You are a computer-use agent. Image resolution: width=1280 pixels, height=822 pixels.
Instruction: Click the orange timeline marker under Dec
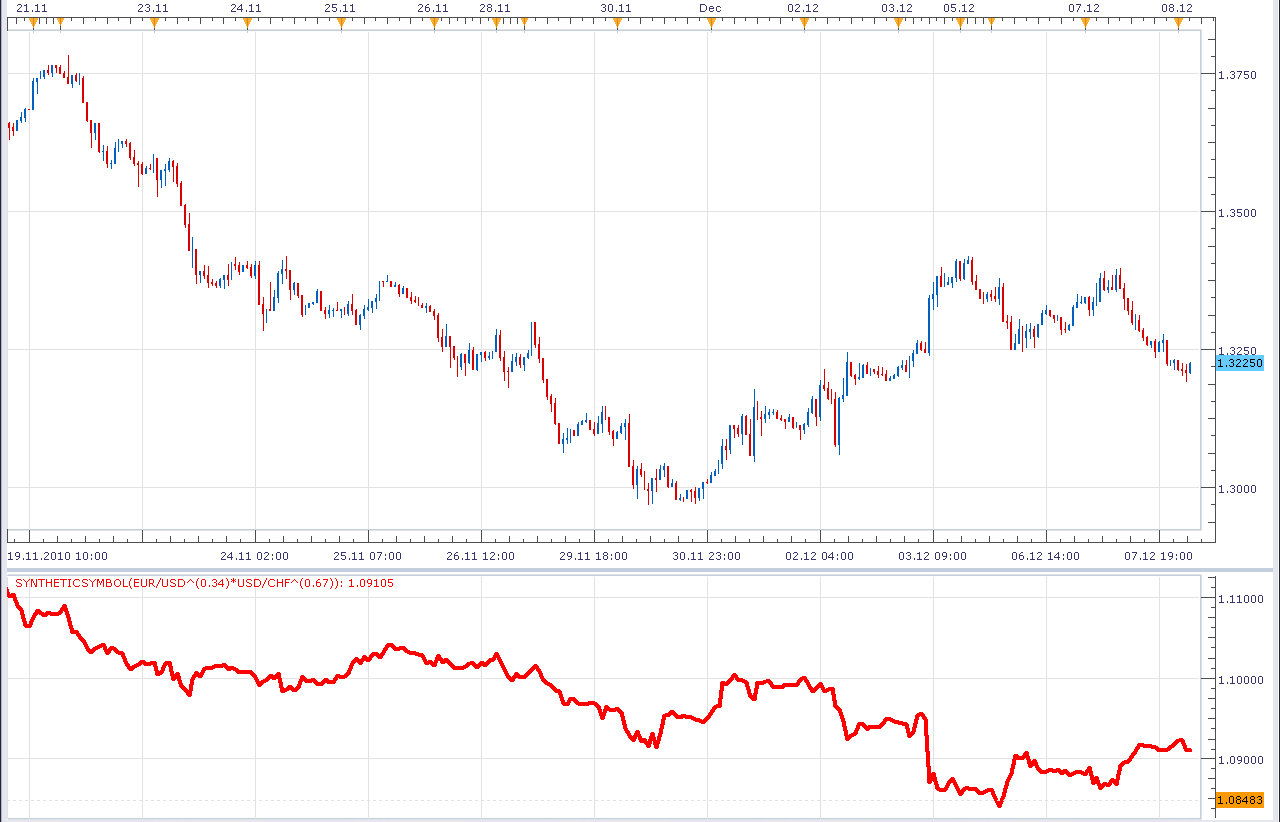click(711, 21)
